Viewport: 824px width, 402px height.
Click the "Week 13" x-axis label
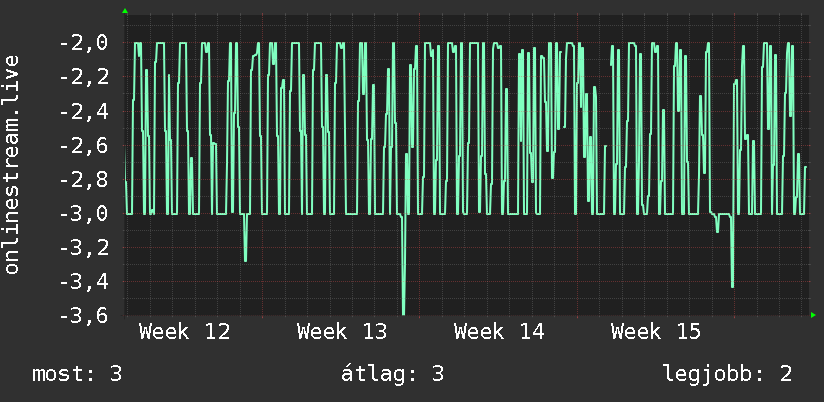342,332
